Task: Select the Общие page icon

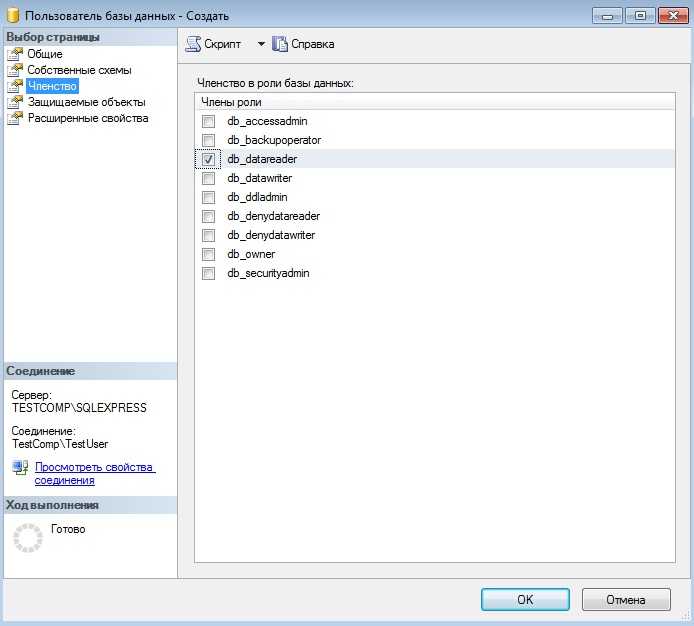Action: tap(14, 54)
